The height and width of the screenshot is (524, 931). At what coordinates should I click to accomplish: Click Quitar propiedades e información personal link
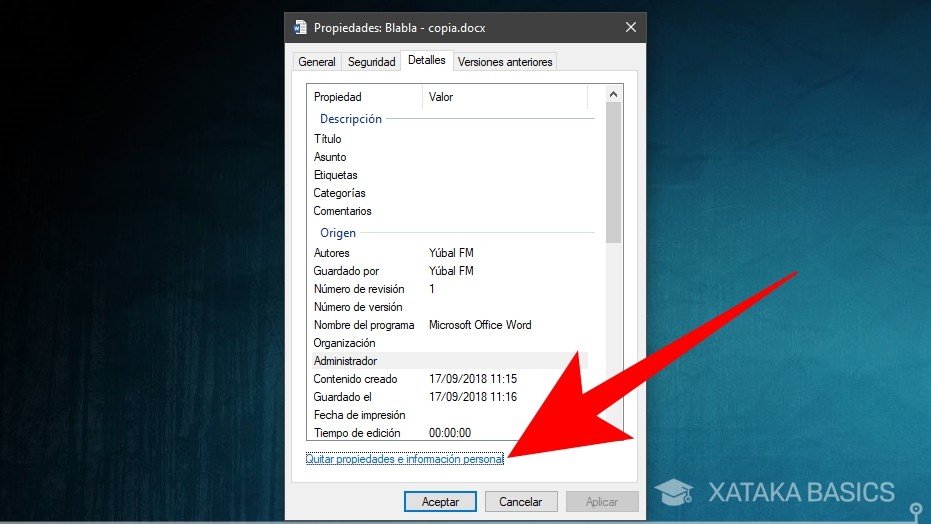tap(404, 459)
